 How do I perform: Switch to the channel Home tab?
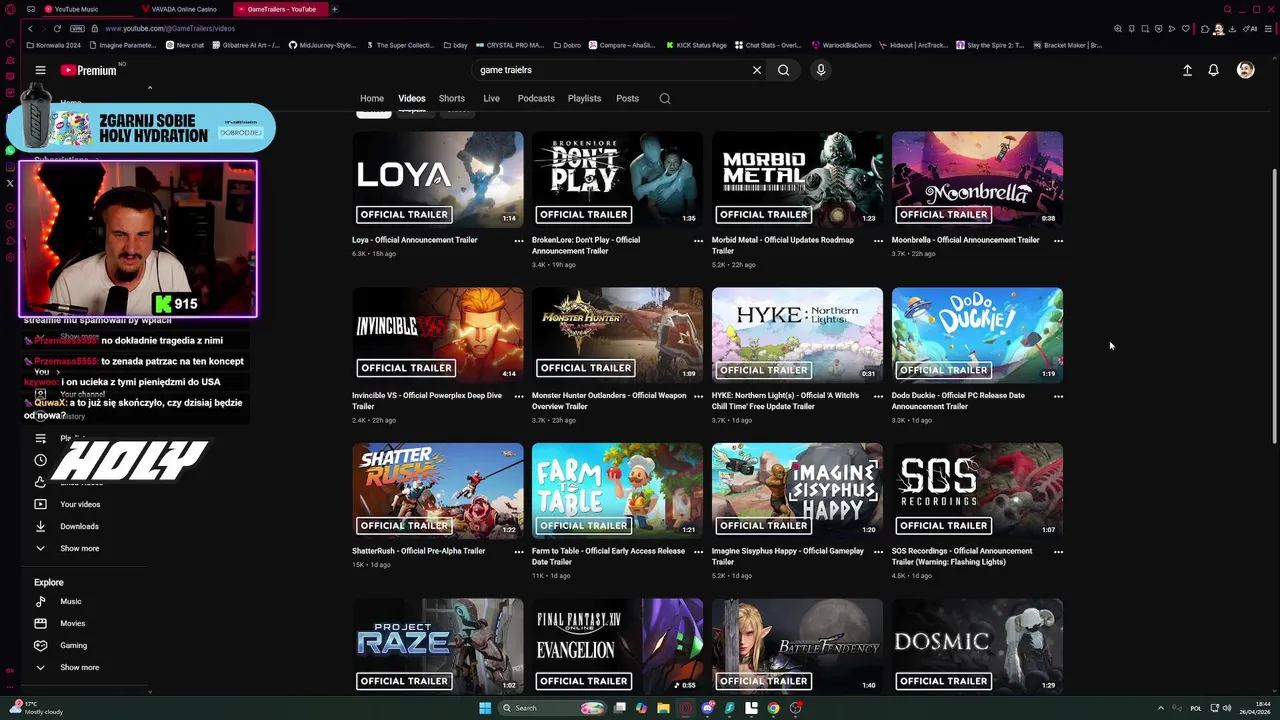[x=372, y=98]
